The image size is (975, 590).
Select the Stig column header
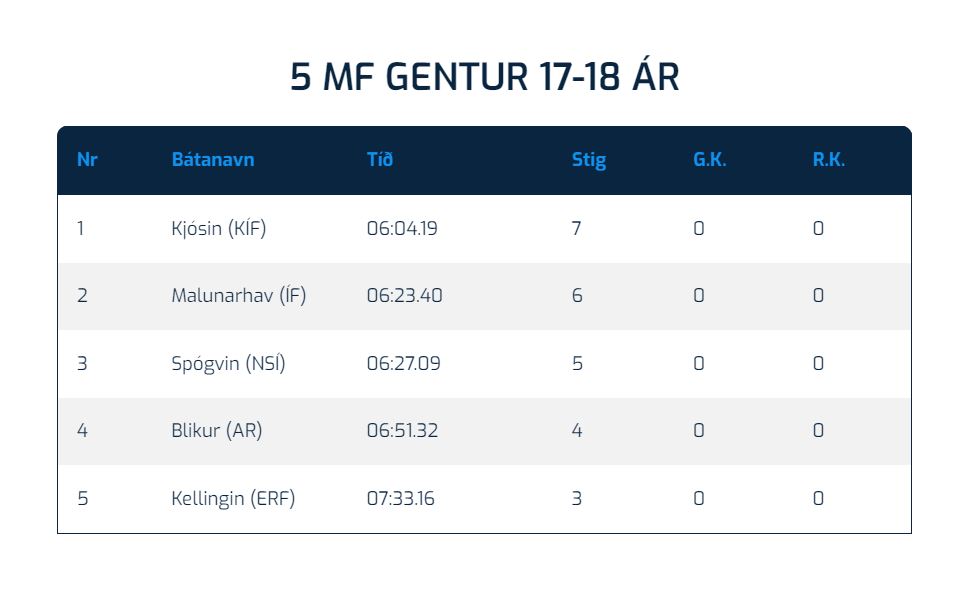pos(588,160)
